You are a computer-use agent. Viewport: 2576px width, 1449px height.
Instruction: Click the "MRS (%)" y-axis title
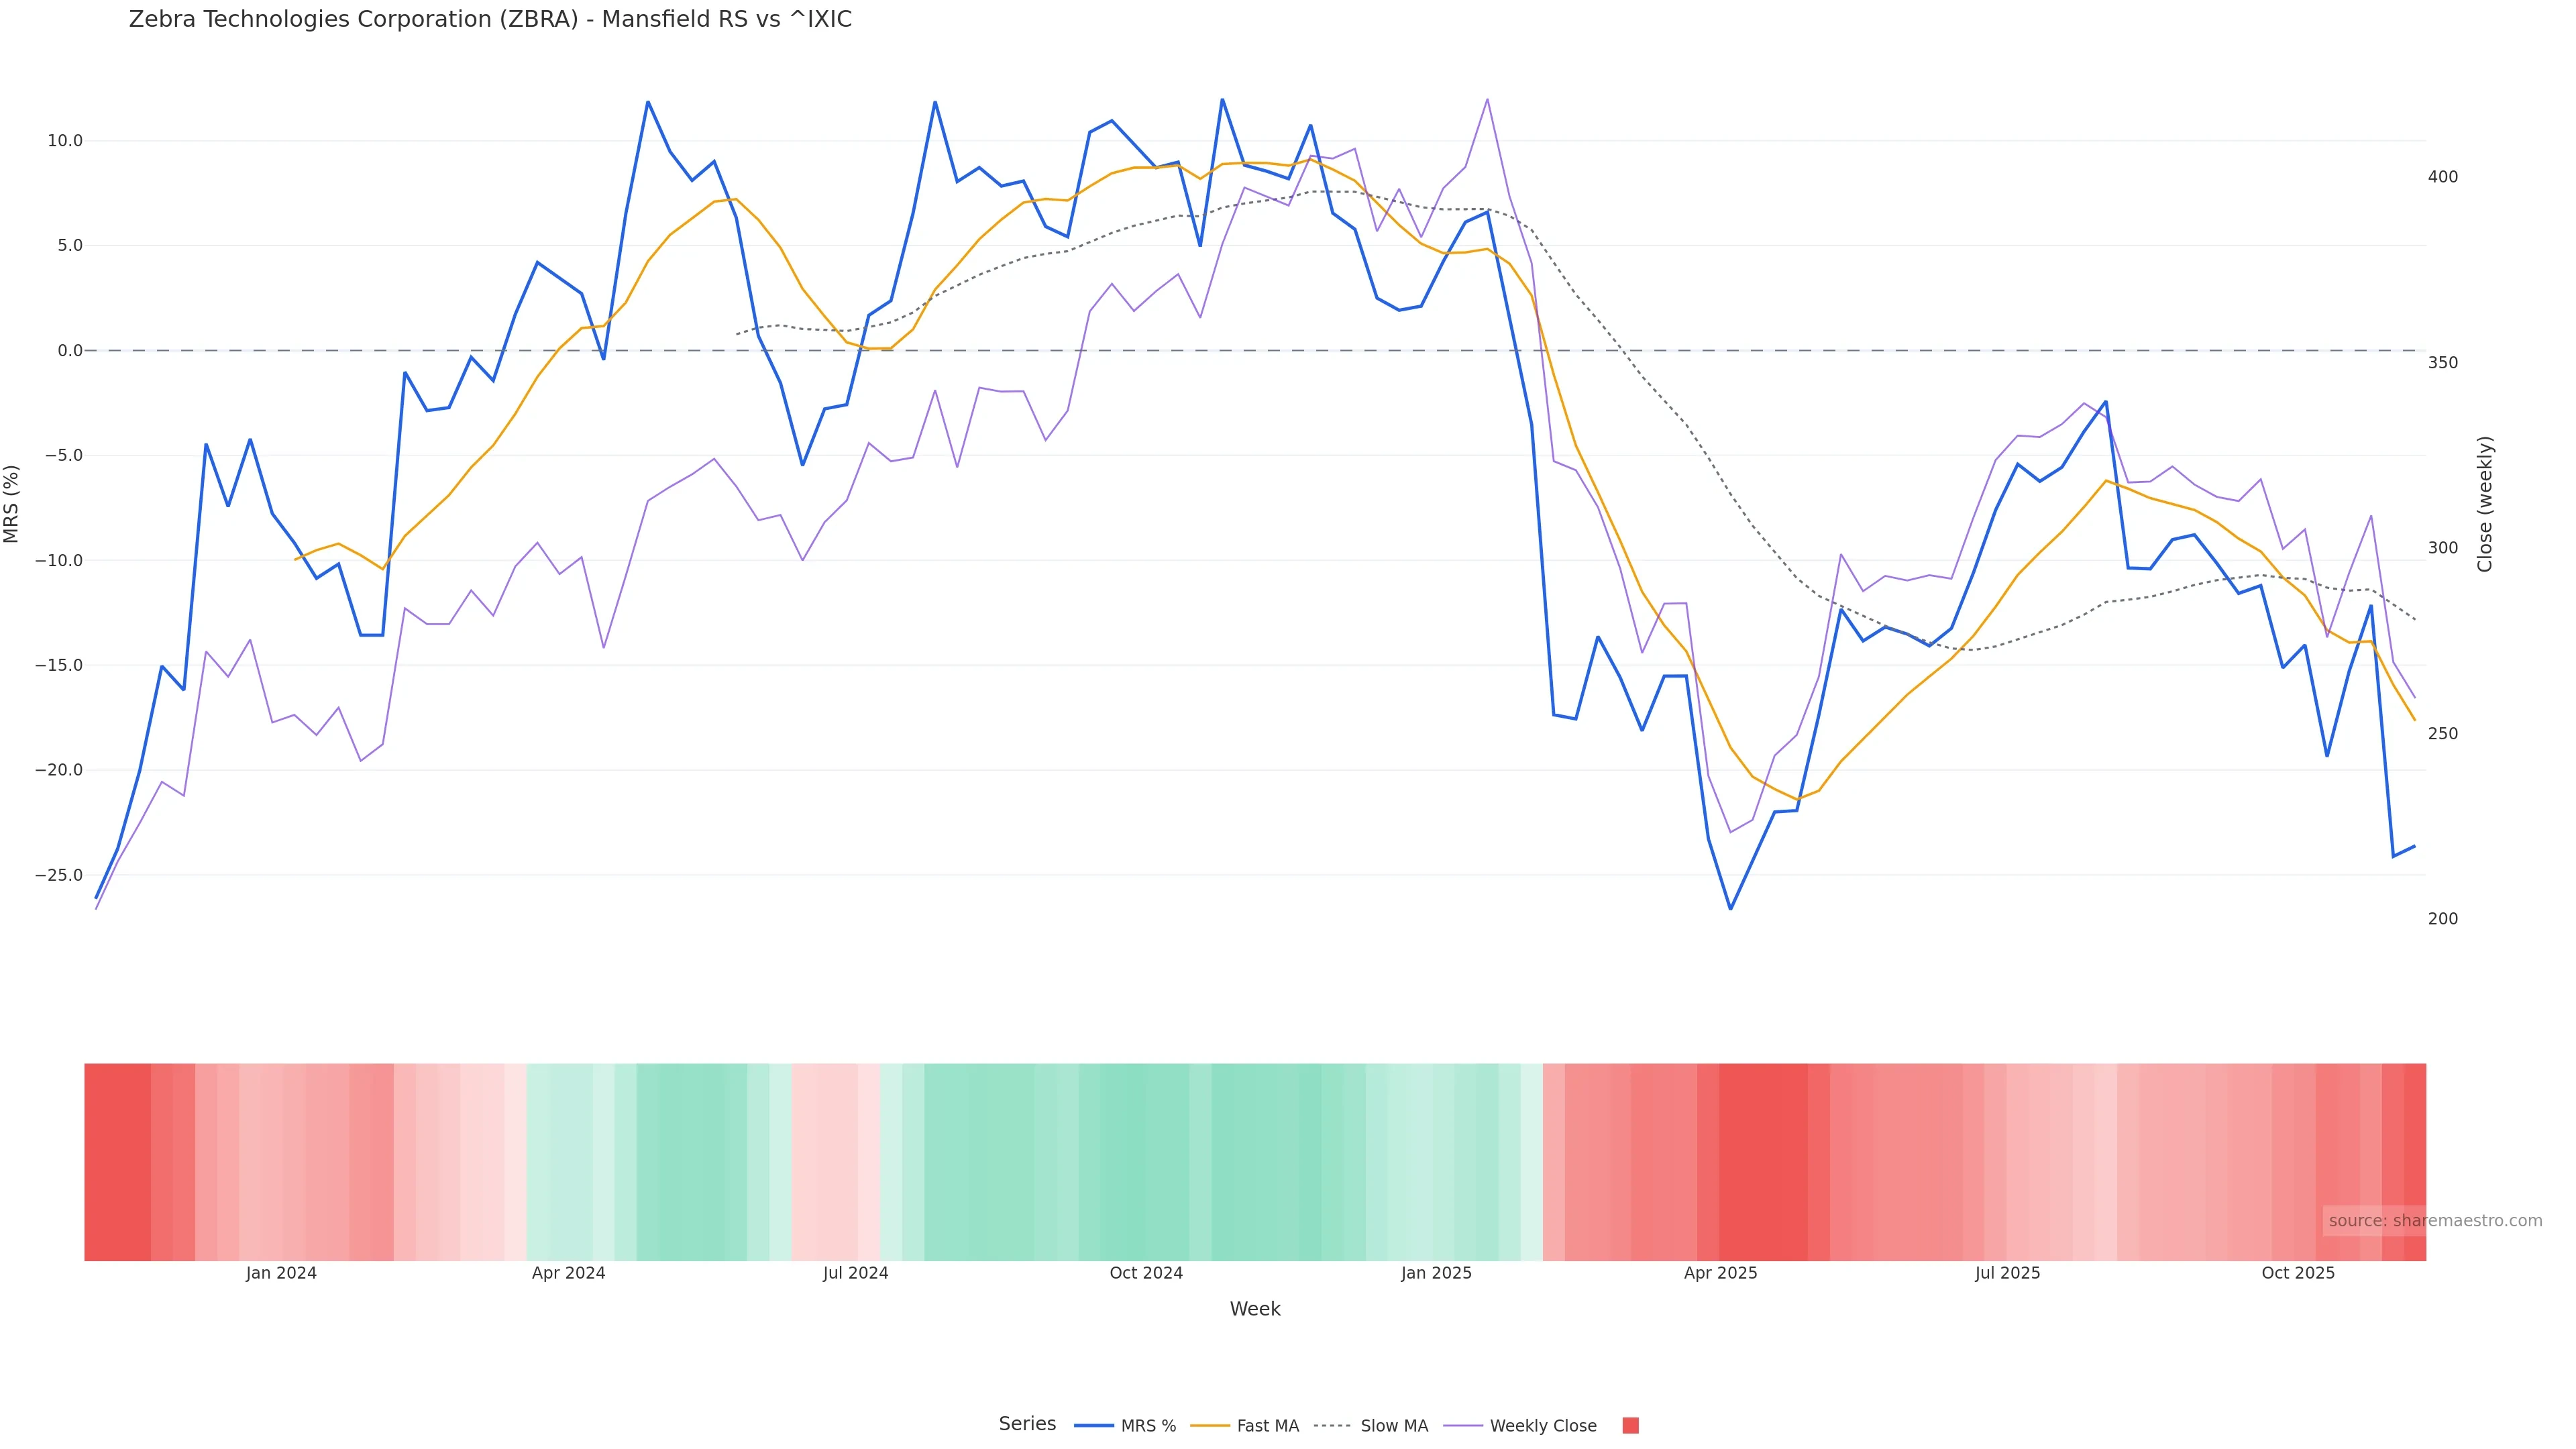(12, 504)
